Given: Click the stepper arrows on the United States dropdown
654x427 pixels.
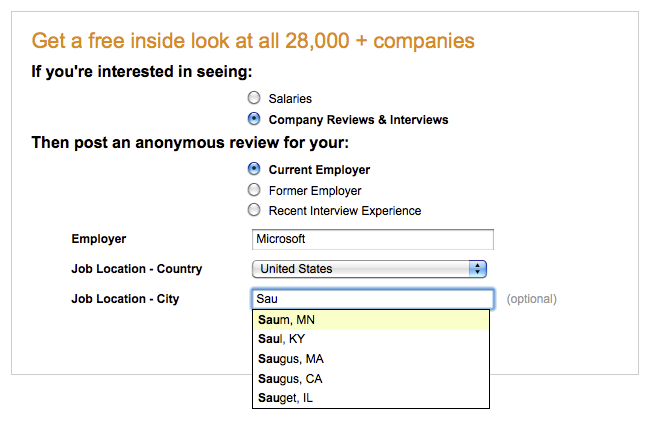Looking at the screenshot, I should [478, 269].
